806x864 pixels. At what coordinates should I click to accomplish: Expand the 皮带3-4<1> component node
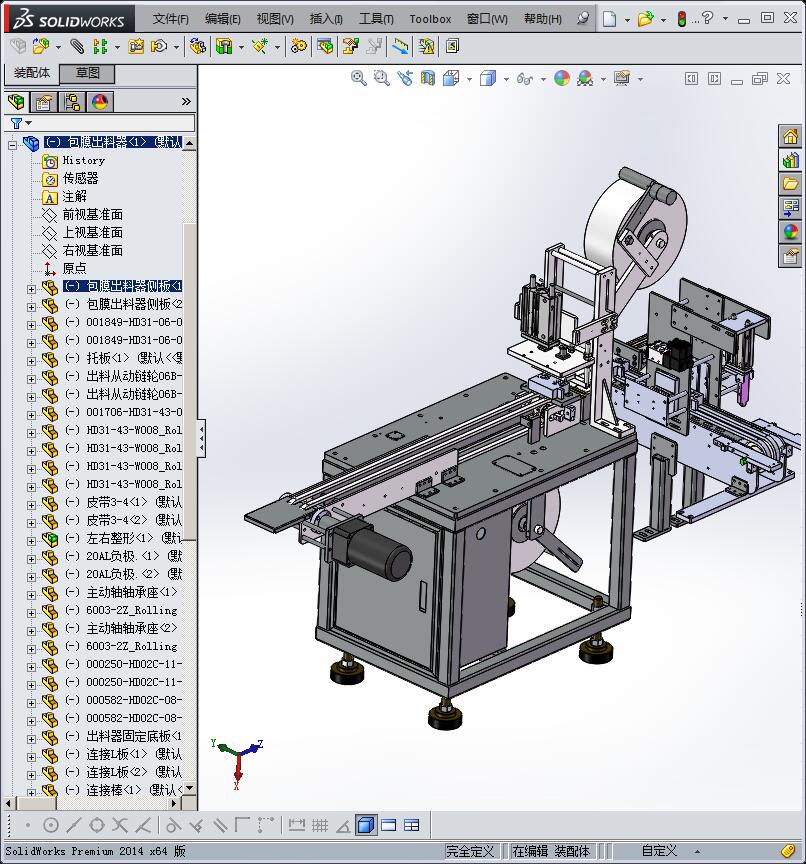tap(31, 505)
